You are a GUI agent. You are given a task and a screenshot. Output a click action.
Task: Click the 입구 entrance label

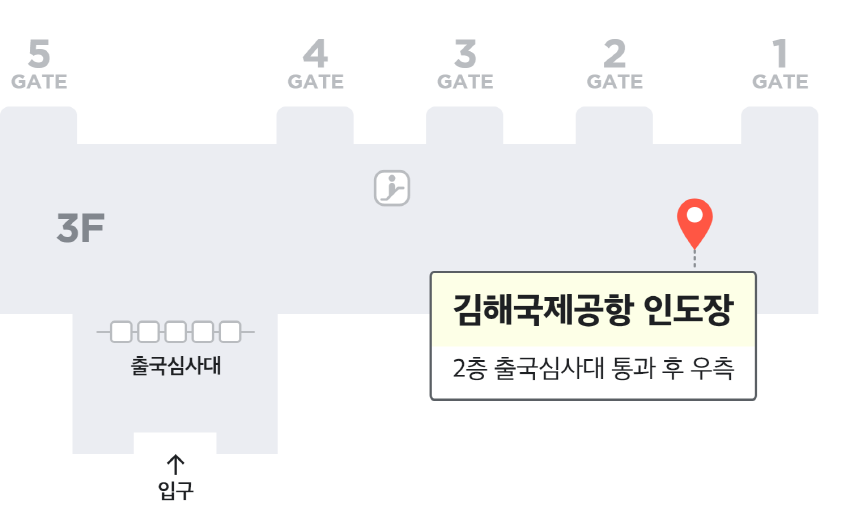[x=175, y=490]
